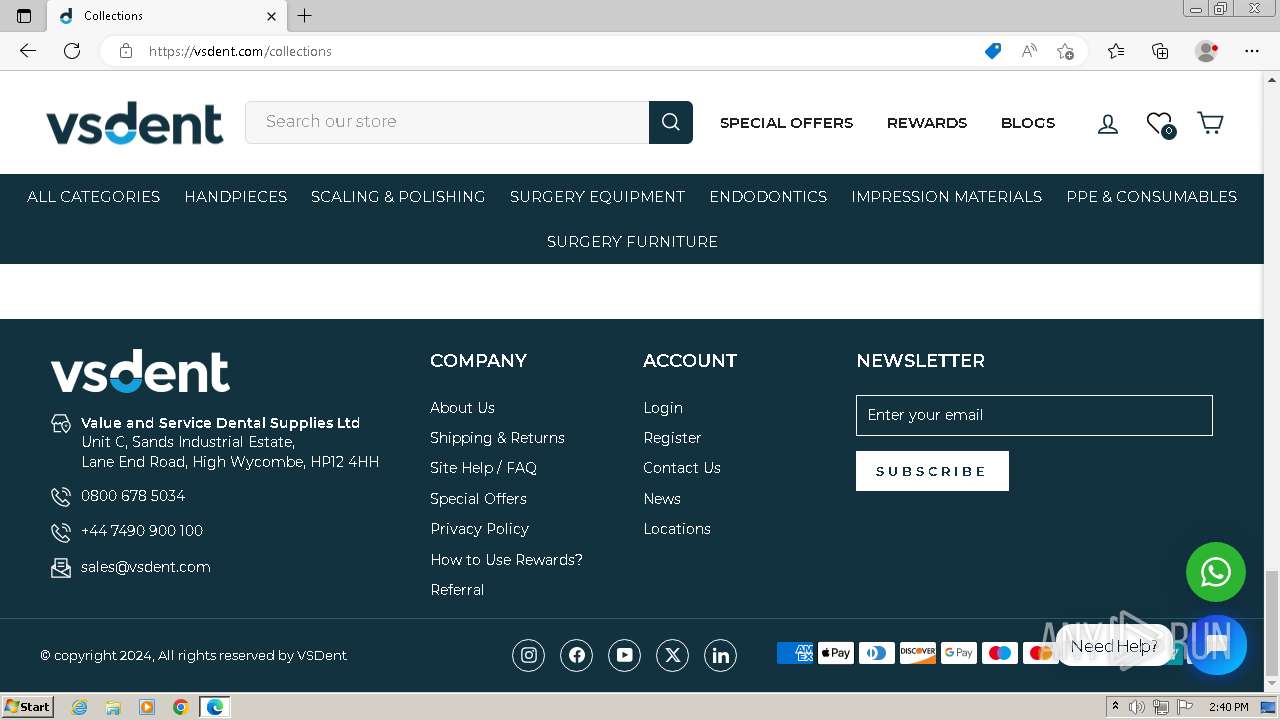This screenshot has height=720, width=1280.
Task: Add this page to favorites star
Action: [x=1065, y=51]
